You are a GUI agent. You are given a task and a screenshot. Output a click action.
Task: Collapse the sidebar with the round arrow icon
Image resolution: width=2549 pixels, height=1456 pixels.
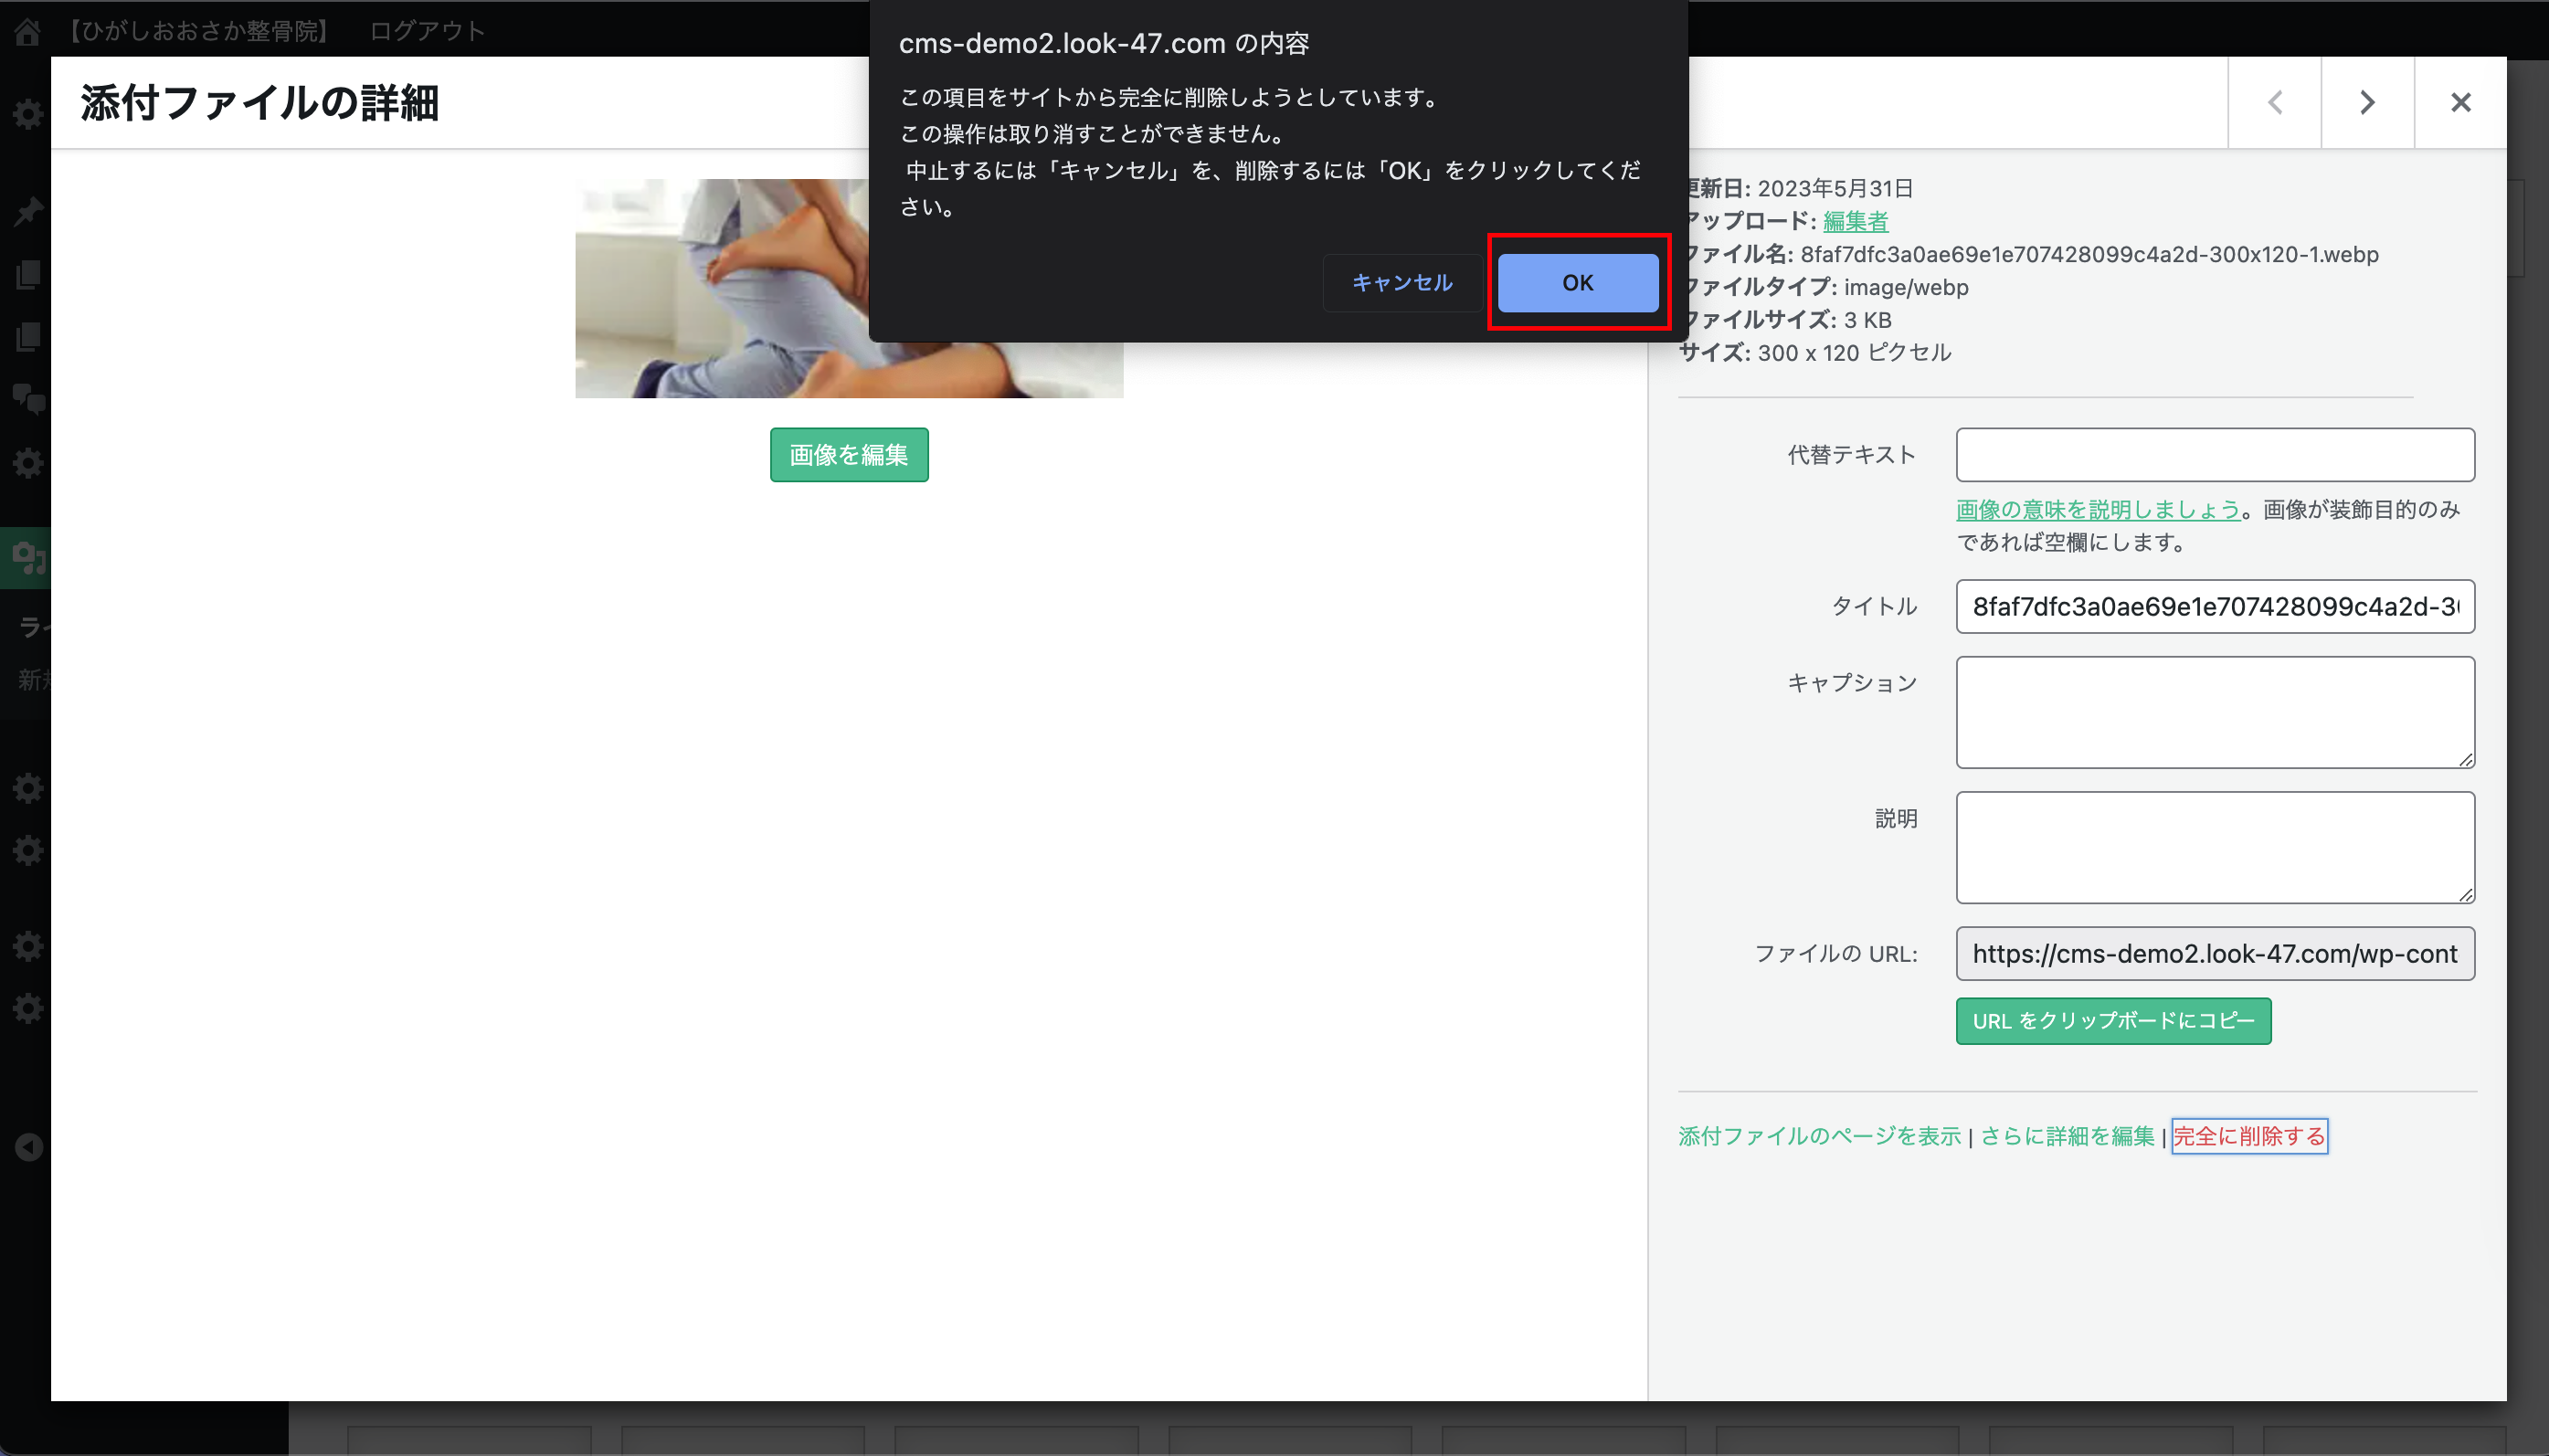pyautogui.click(x=28, y=1147)
